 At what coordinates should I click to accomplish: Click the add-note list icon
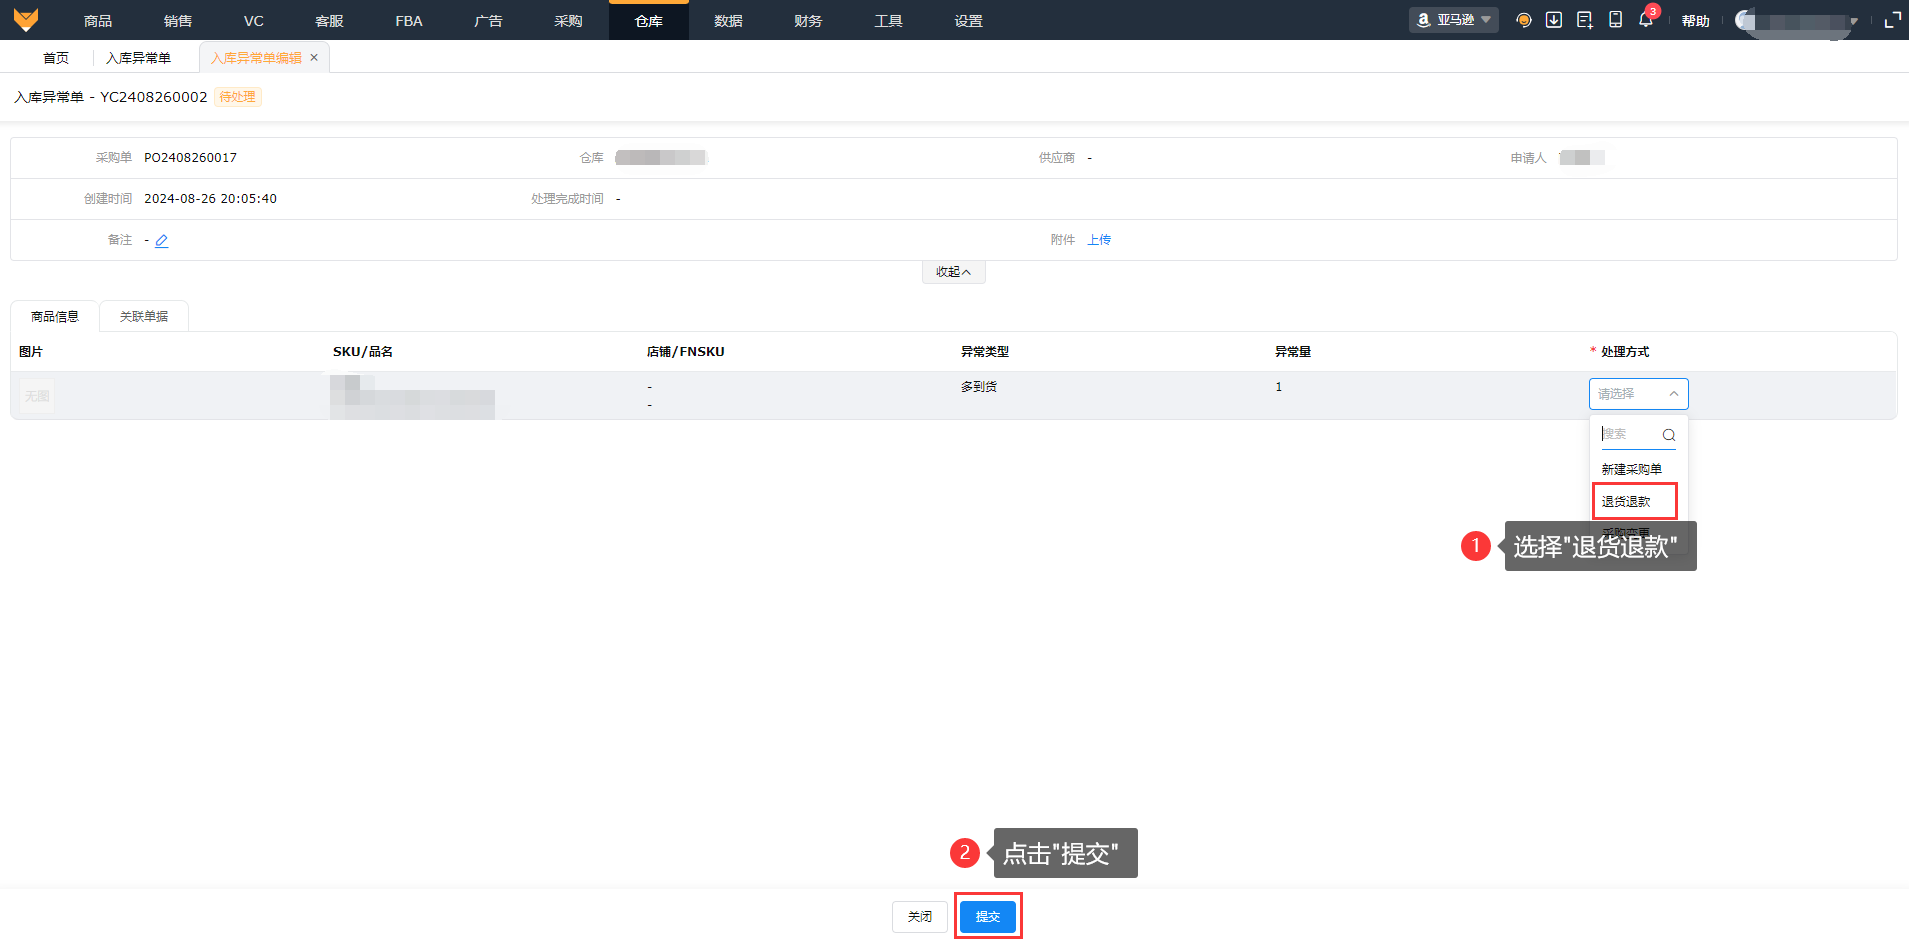(1585, 20)
